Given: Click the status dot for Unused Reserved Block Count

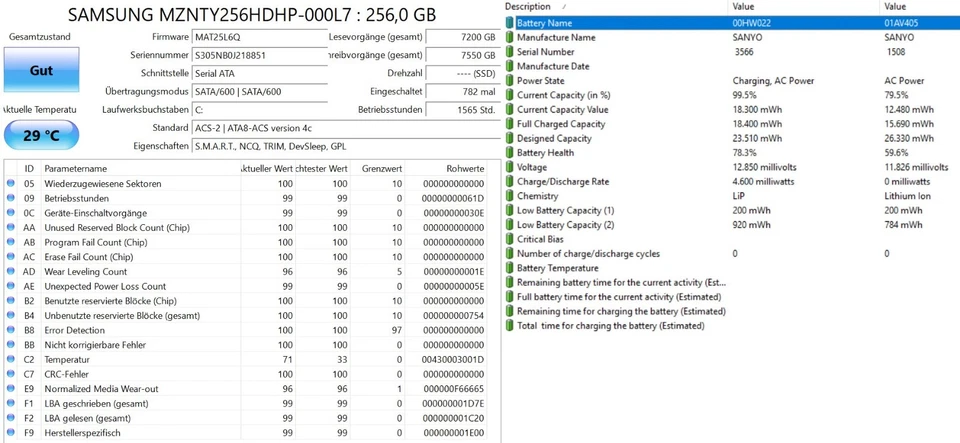Looking at the screenshot, I should [10, 228].
